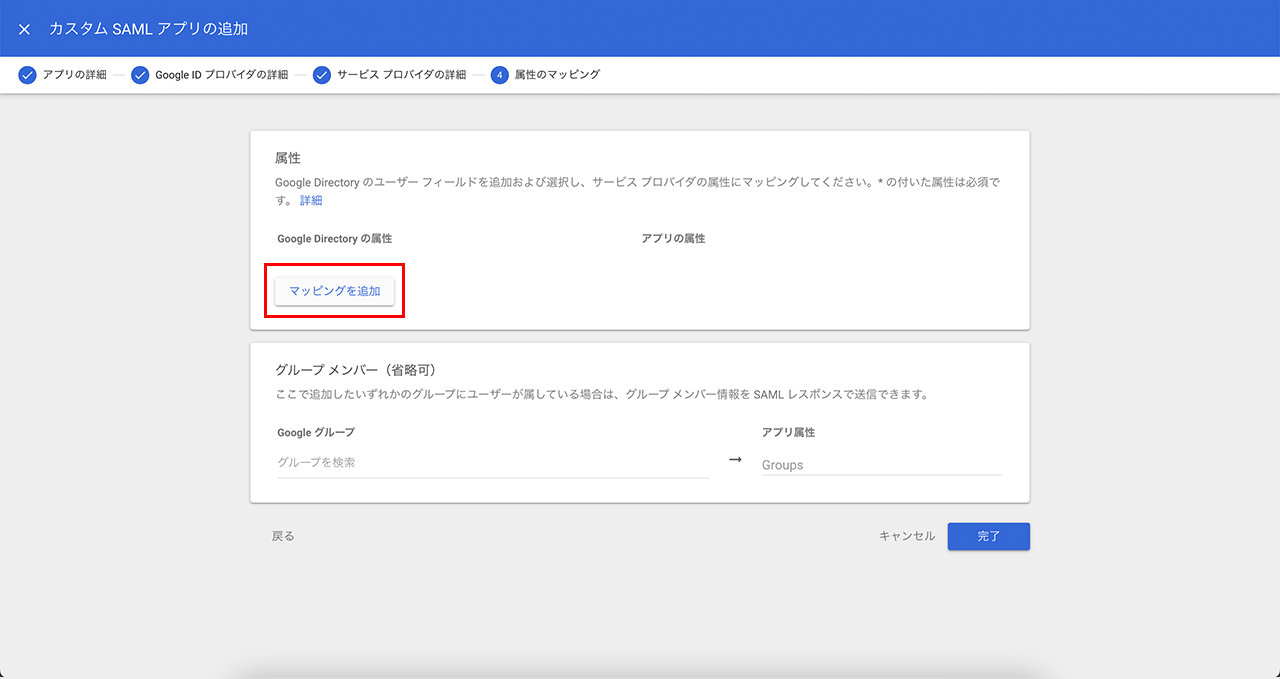
Task: Go back with the 戻る button
Action: coord(283,536)
